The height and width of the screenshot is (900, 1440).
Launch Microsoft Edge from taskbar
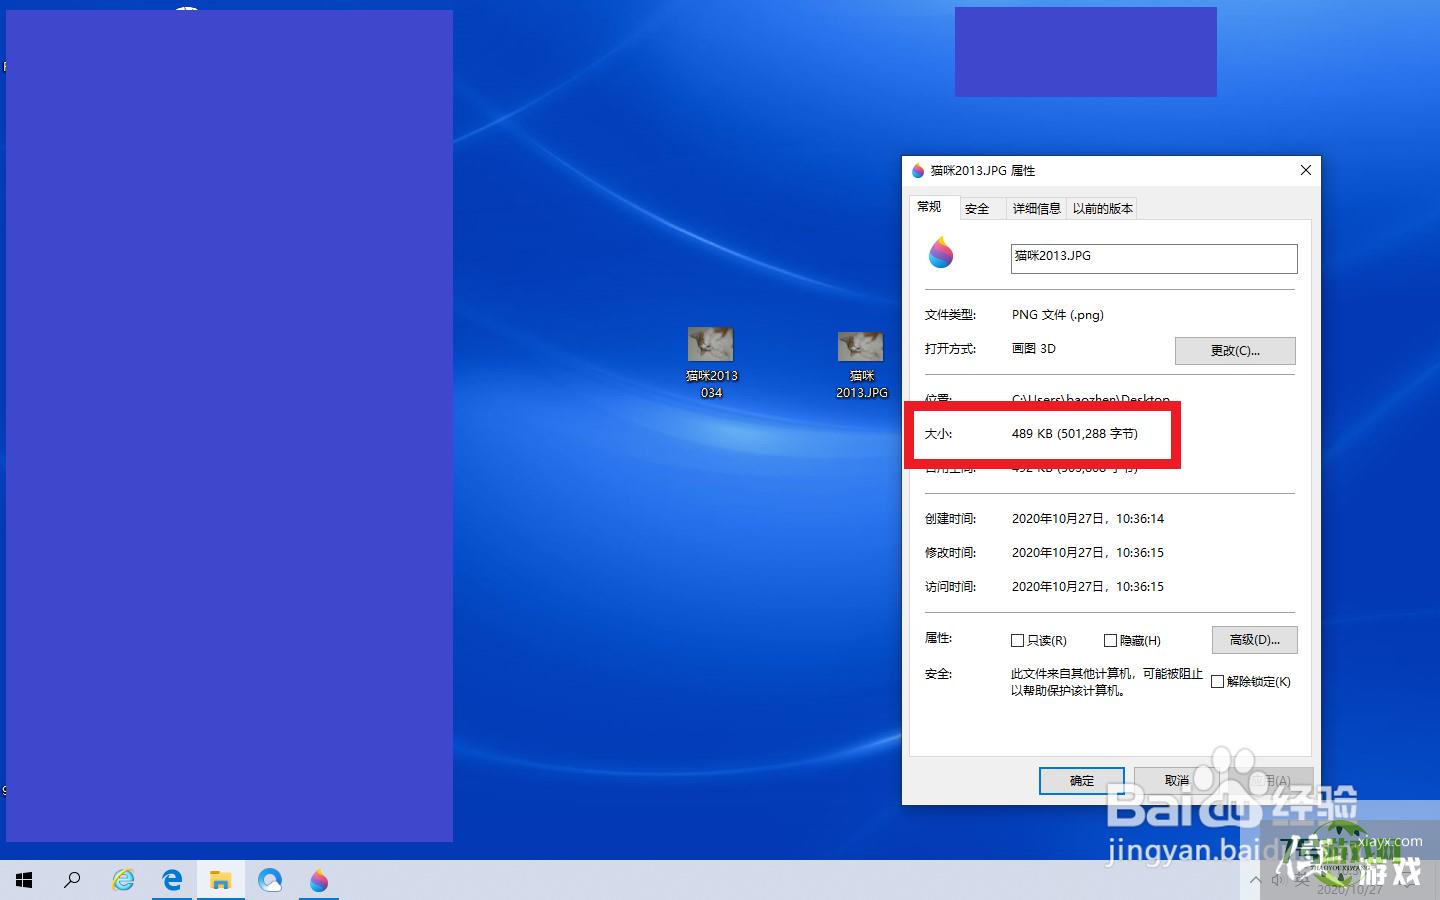[172, 880]
